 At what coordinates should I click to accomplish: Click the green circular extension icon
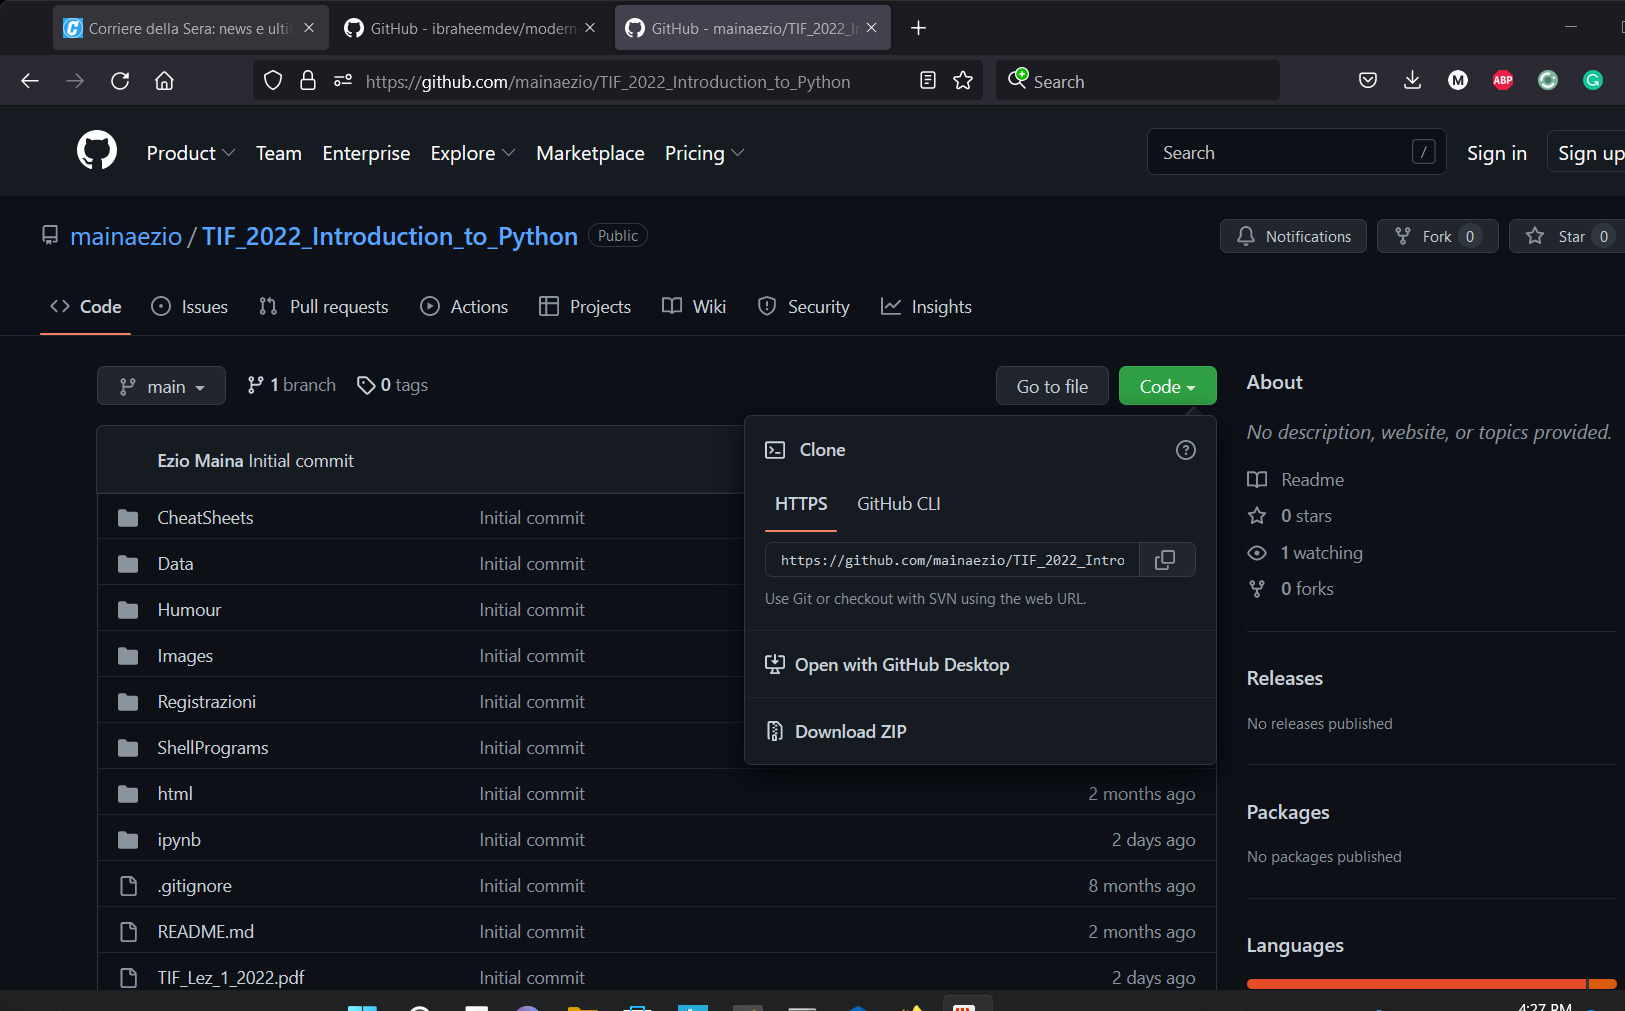(1548, 81)
